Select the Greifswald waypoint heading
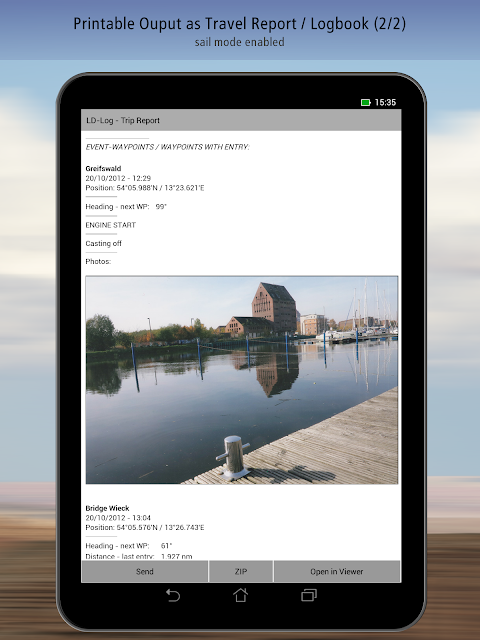480x640 pixels. pos(103,169)
